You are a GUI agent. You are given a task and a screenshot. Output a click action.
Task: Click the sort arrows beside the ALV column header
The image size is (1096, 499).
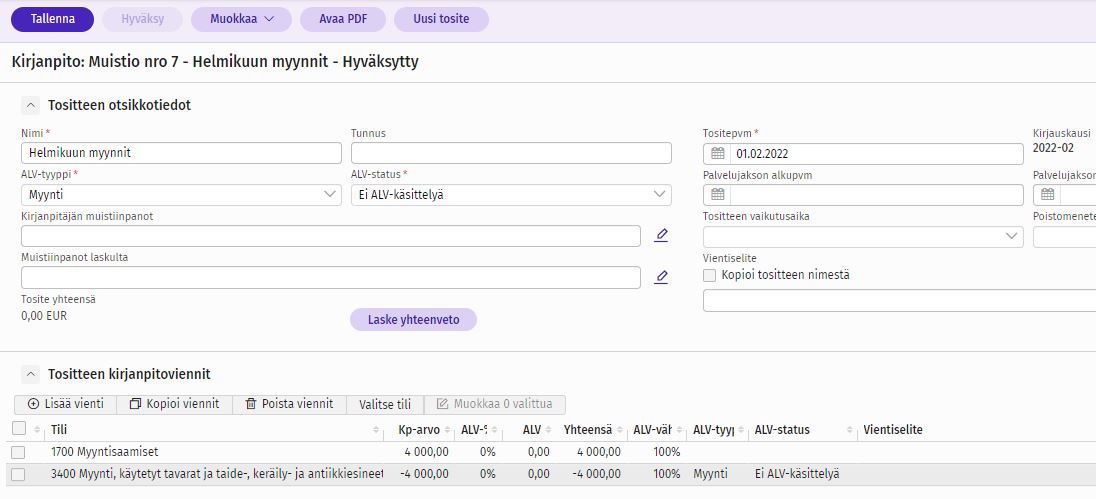[549, 431]
